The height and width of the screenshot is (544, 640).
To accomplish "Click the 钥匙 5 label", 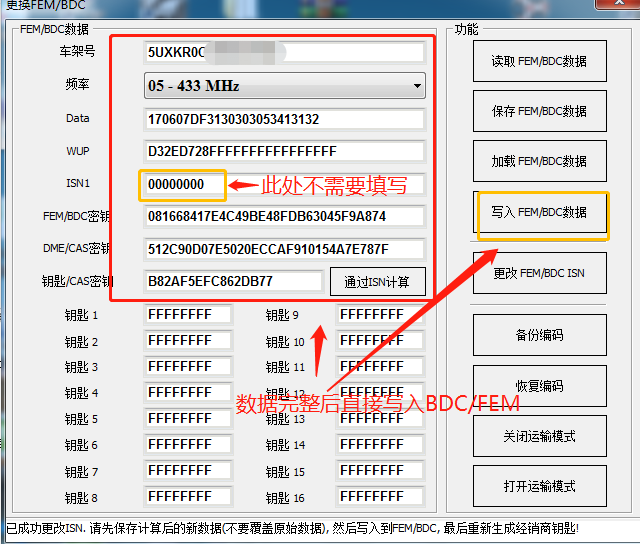I will 81,419.
